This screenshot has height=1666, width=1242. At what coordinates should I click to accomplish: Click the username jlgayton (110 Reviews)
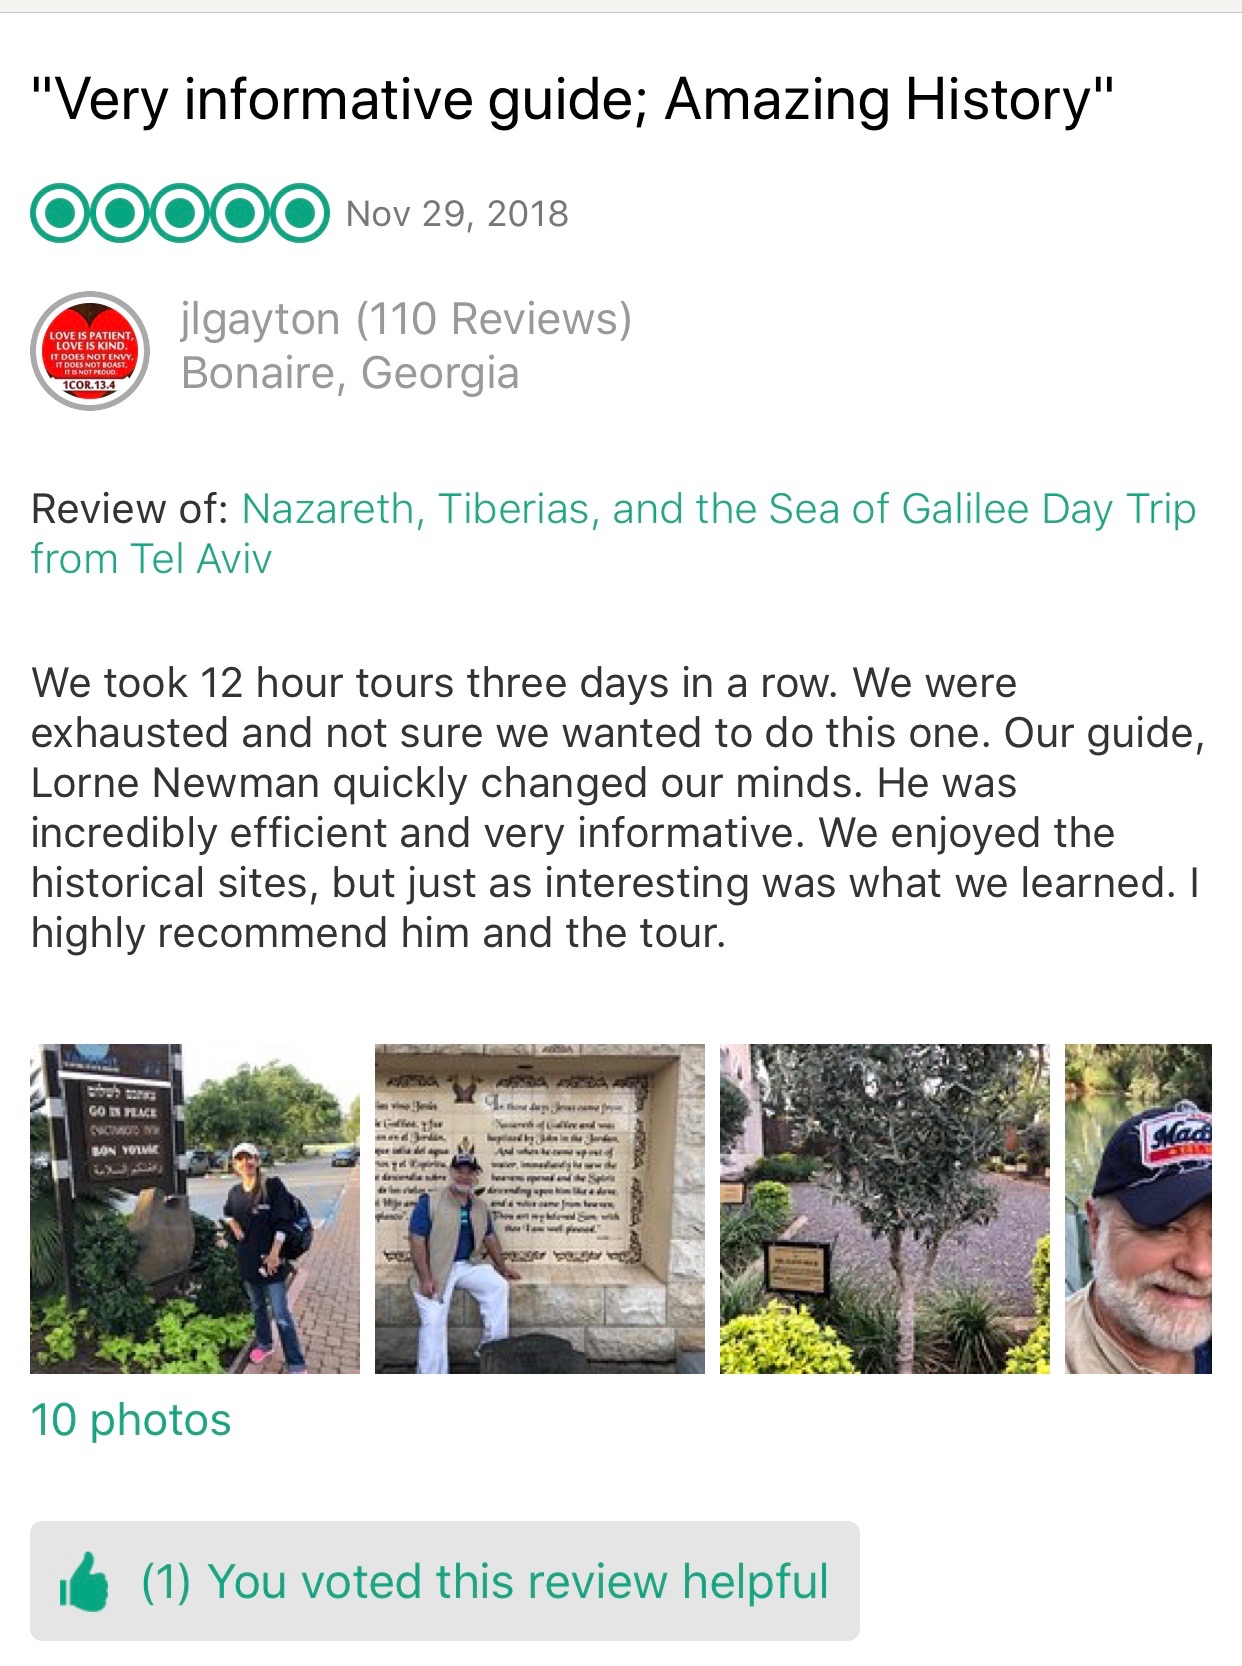(x=406, y=319)
